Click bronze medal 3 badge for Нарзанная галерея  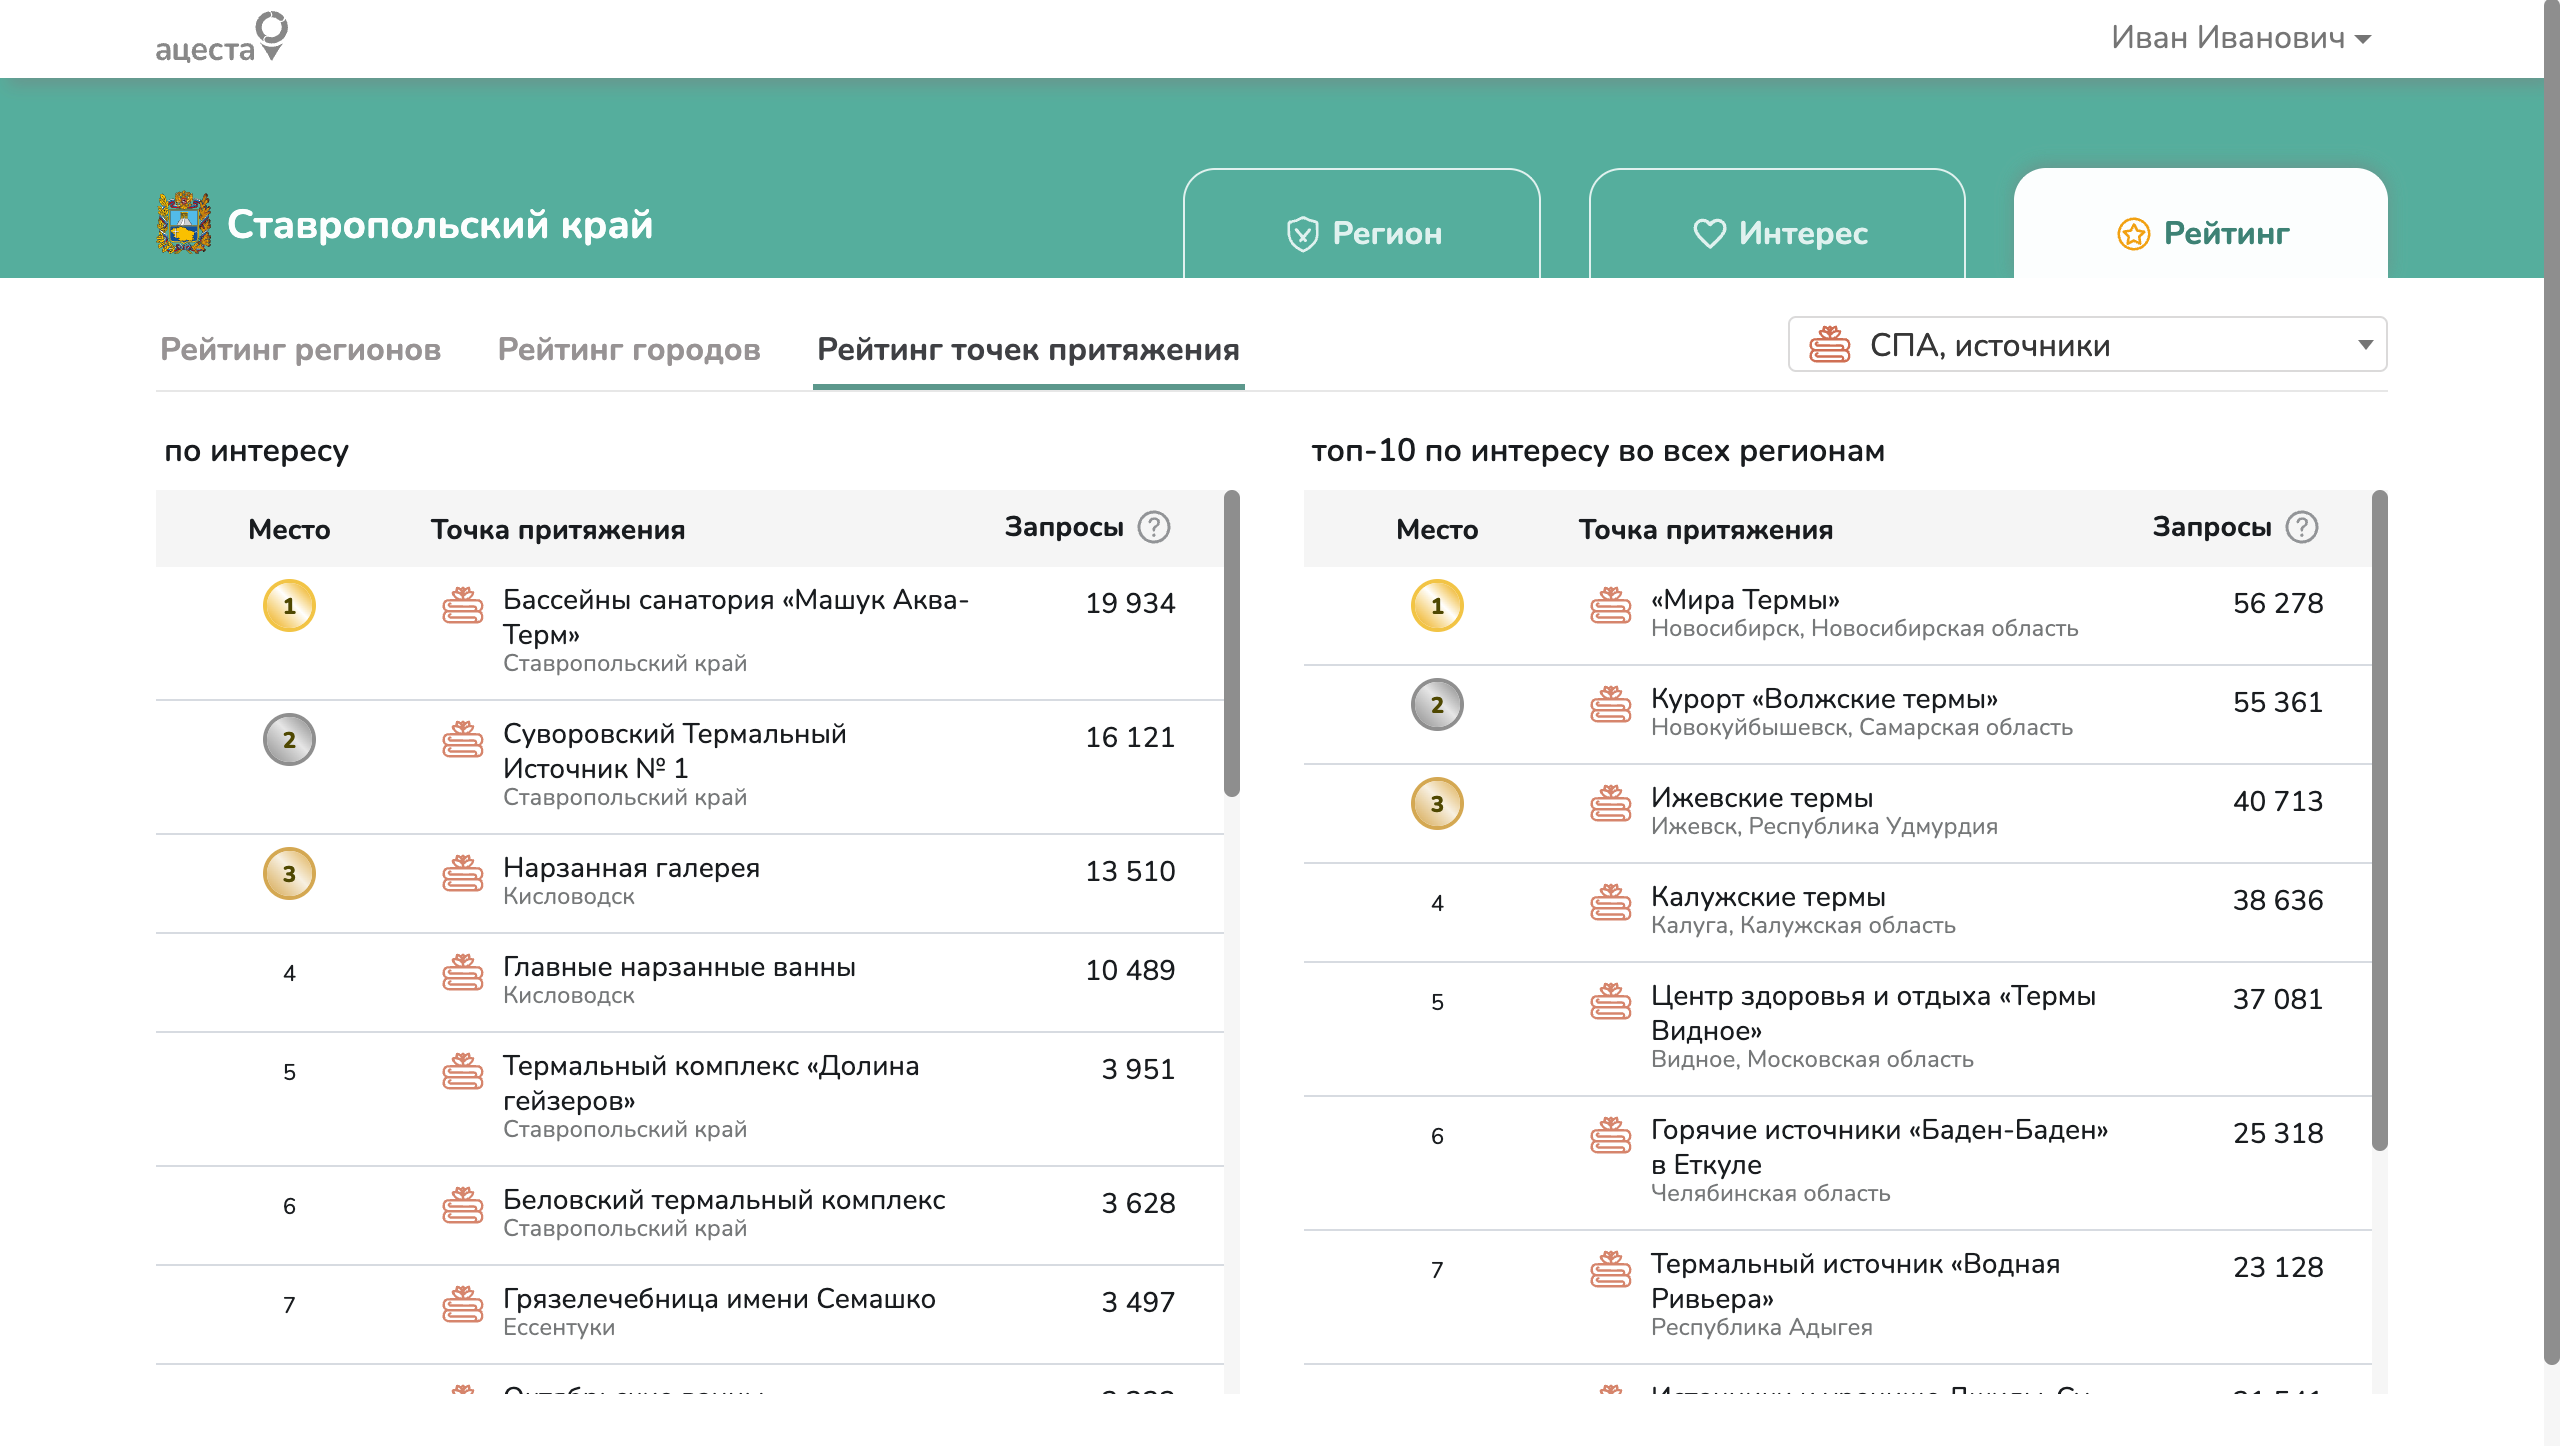pyautogui.click(x=289, y=874)
